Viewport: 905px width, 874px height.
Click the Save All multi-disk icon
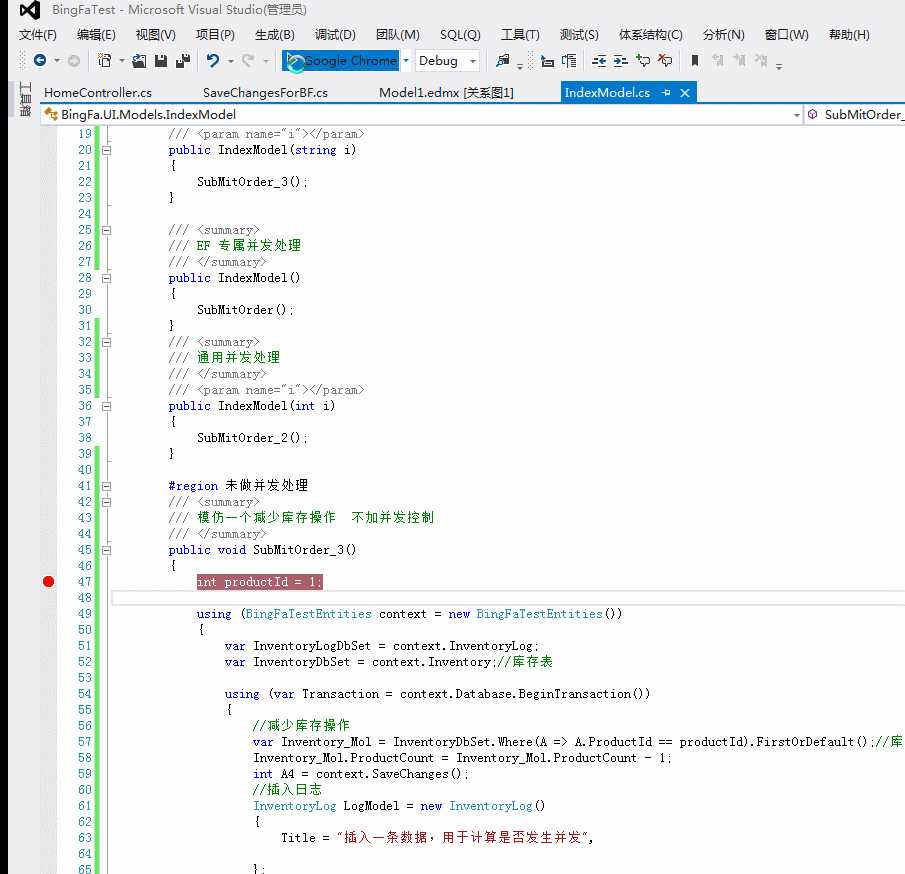coord(183,60)
